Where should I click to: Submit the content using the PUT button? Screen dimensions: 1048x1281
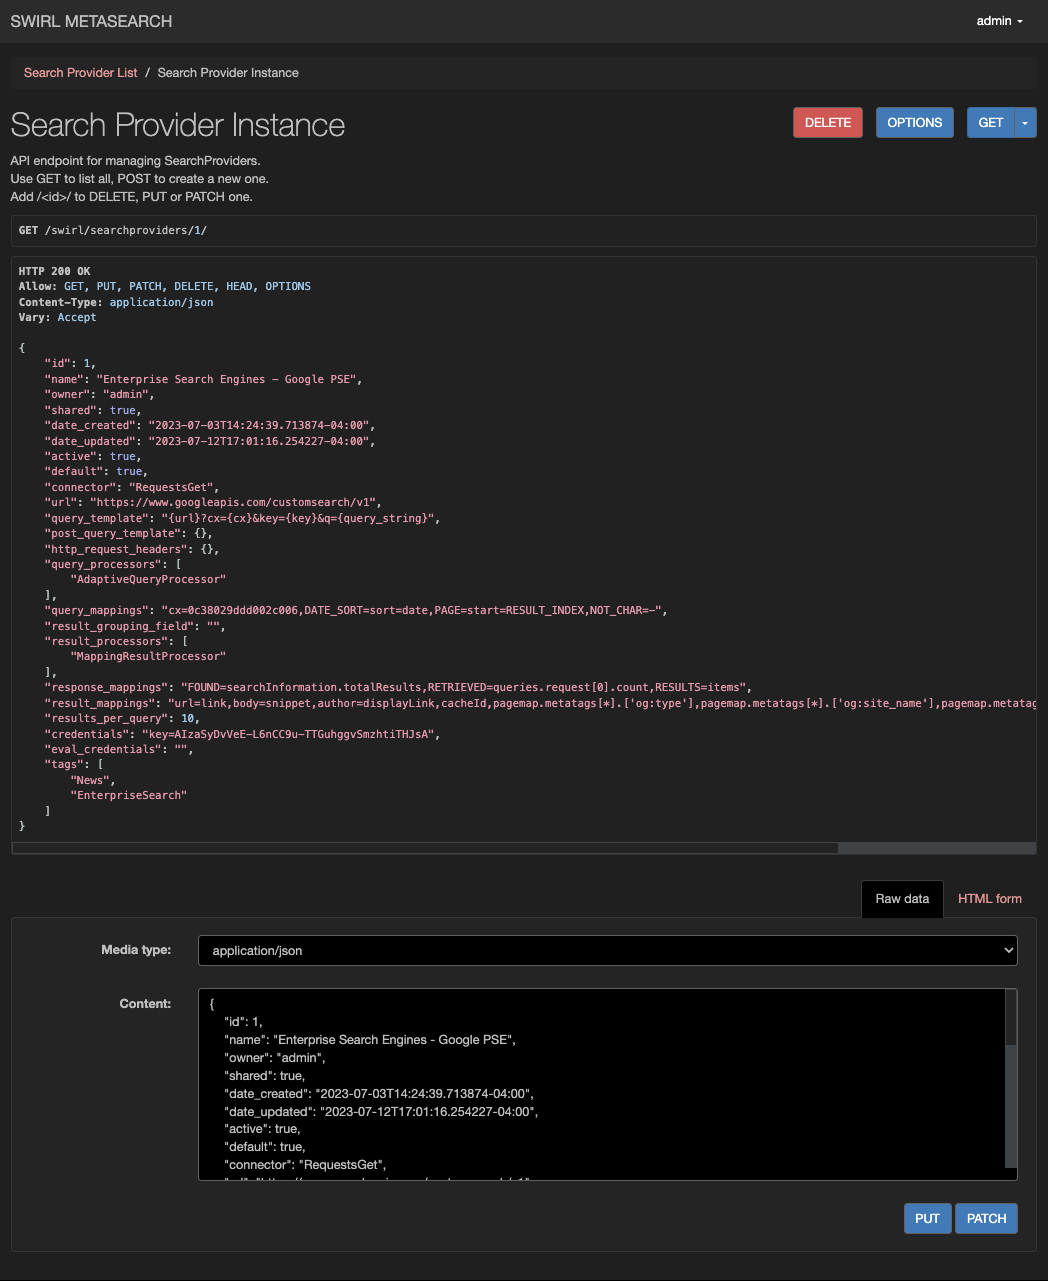coord(927,1218)
